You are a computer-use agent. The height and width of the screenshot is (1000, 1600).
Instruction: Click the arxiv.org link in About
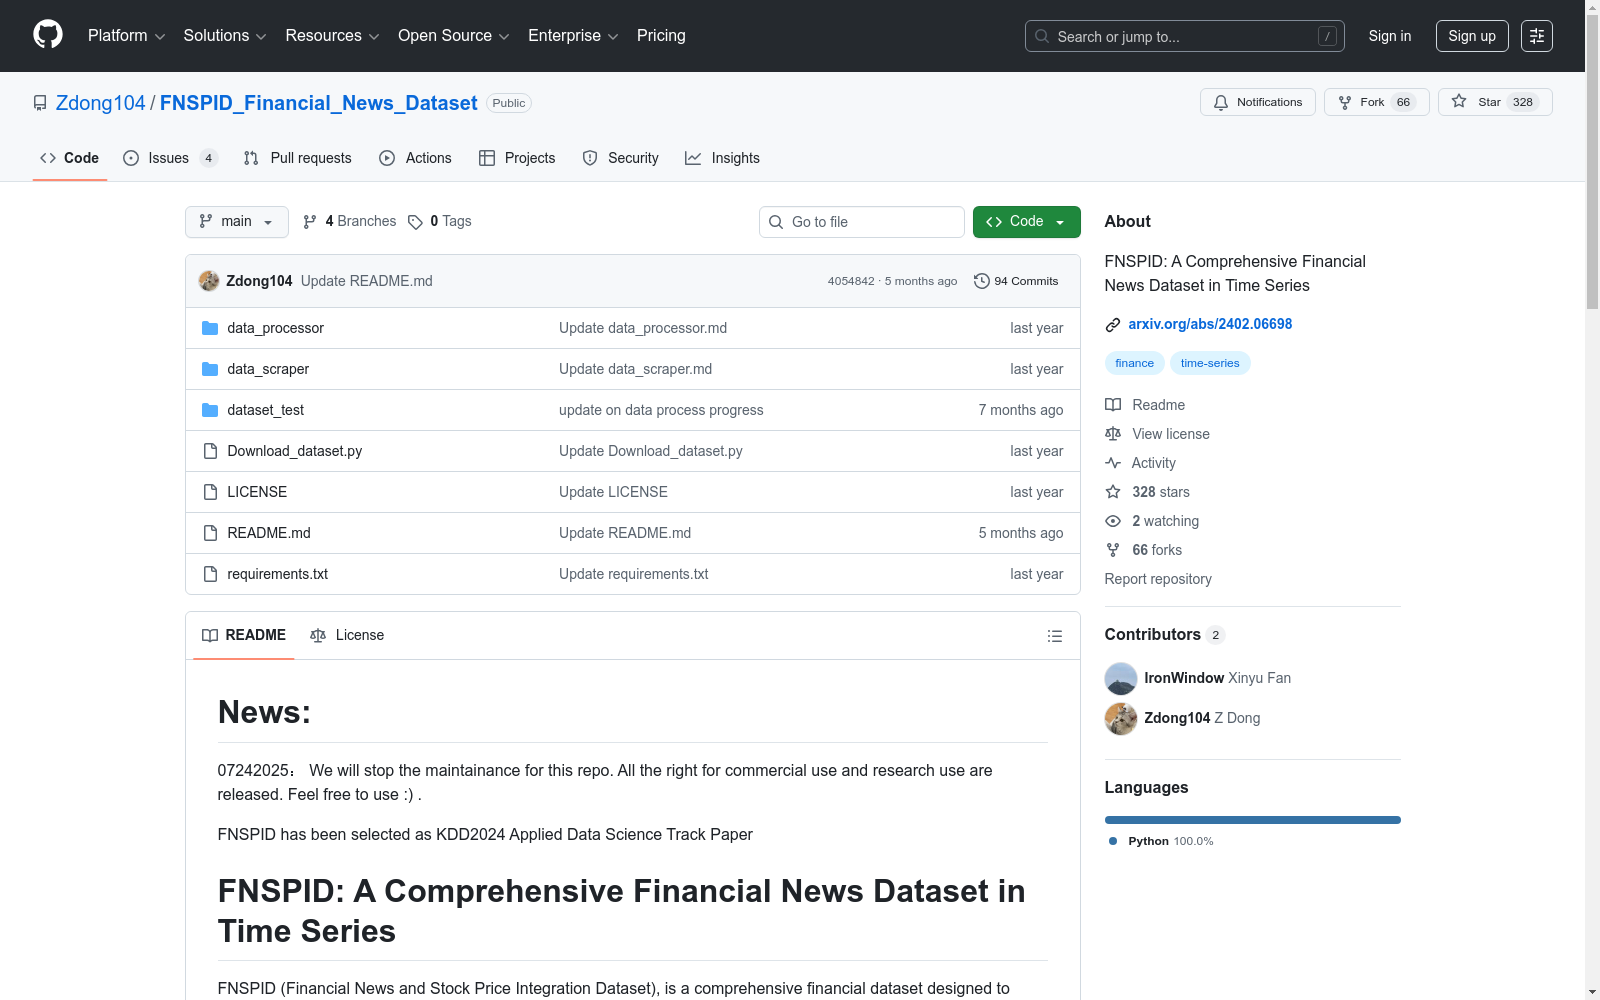coord(1210,324)
